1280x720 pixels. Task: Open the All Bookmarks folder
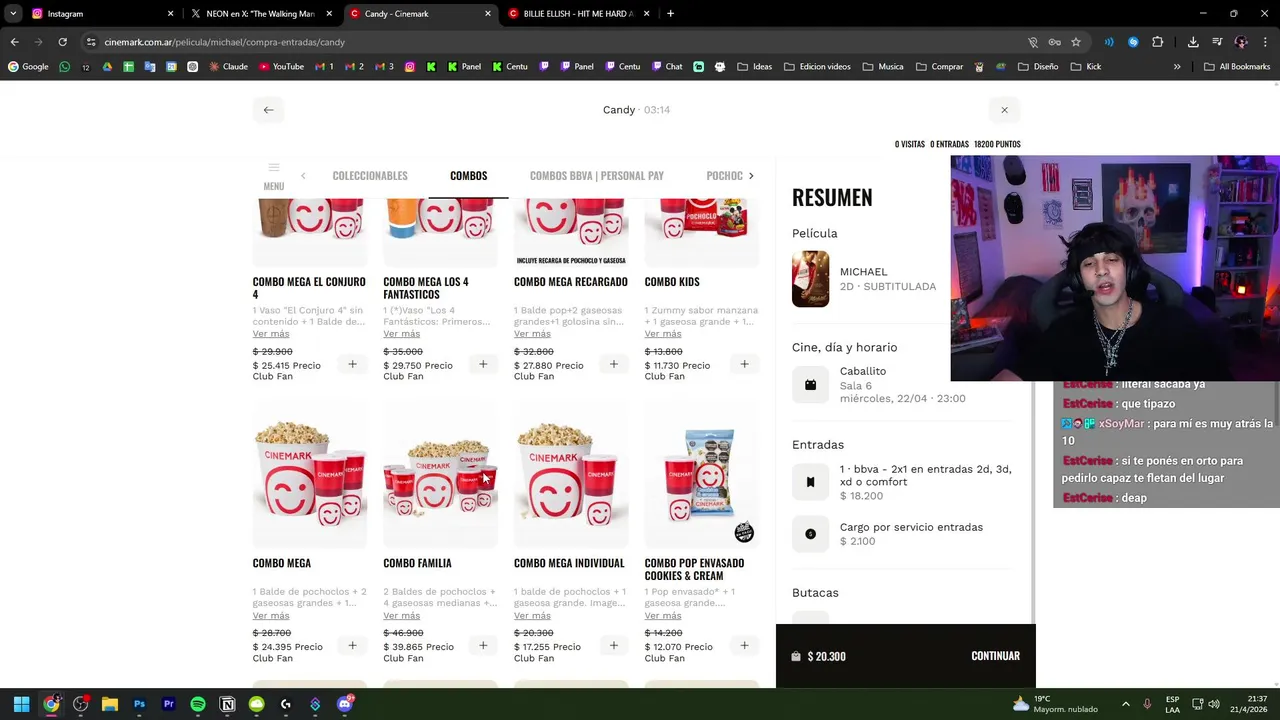(x=1237, y=67)
